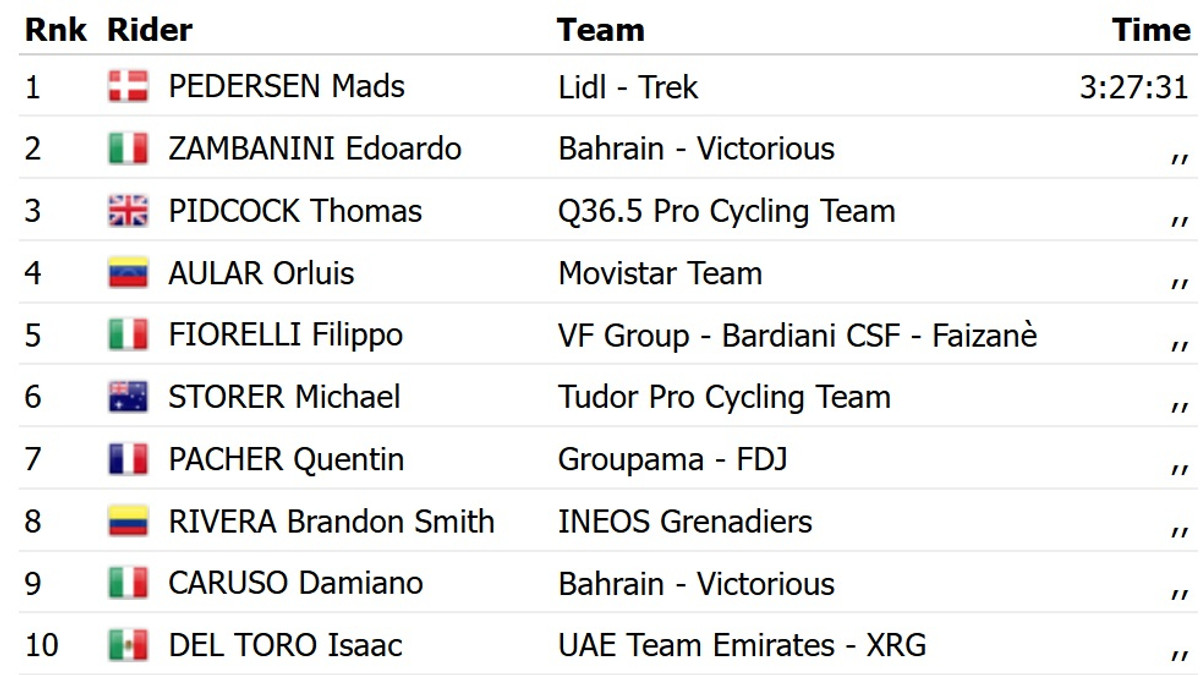Click the winning time 3:27:31

[x=1134, y=87]
